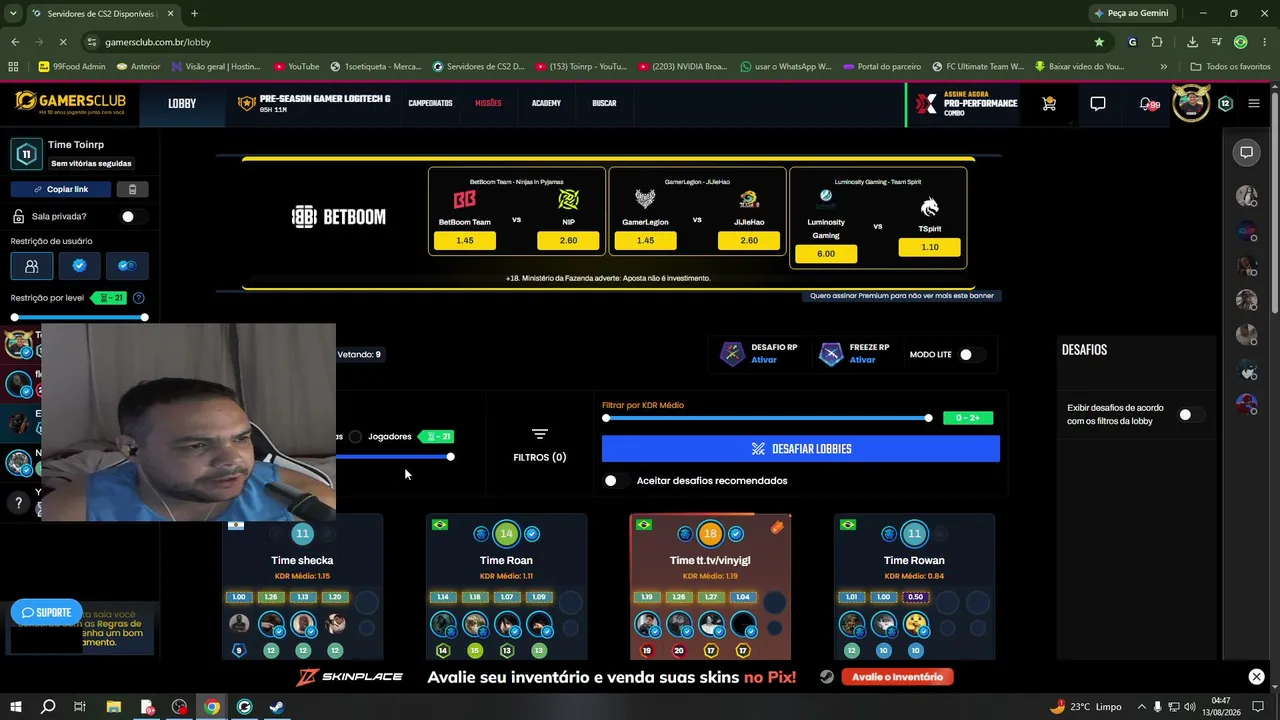Open Steam from the Windows taskbar
The image size is (1280, 720).
click(x=277, y=707)
